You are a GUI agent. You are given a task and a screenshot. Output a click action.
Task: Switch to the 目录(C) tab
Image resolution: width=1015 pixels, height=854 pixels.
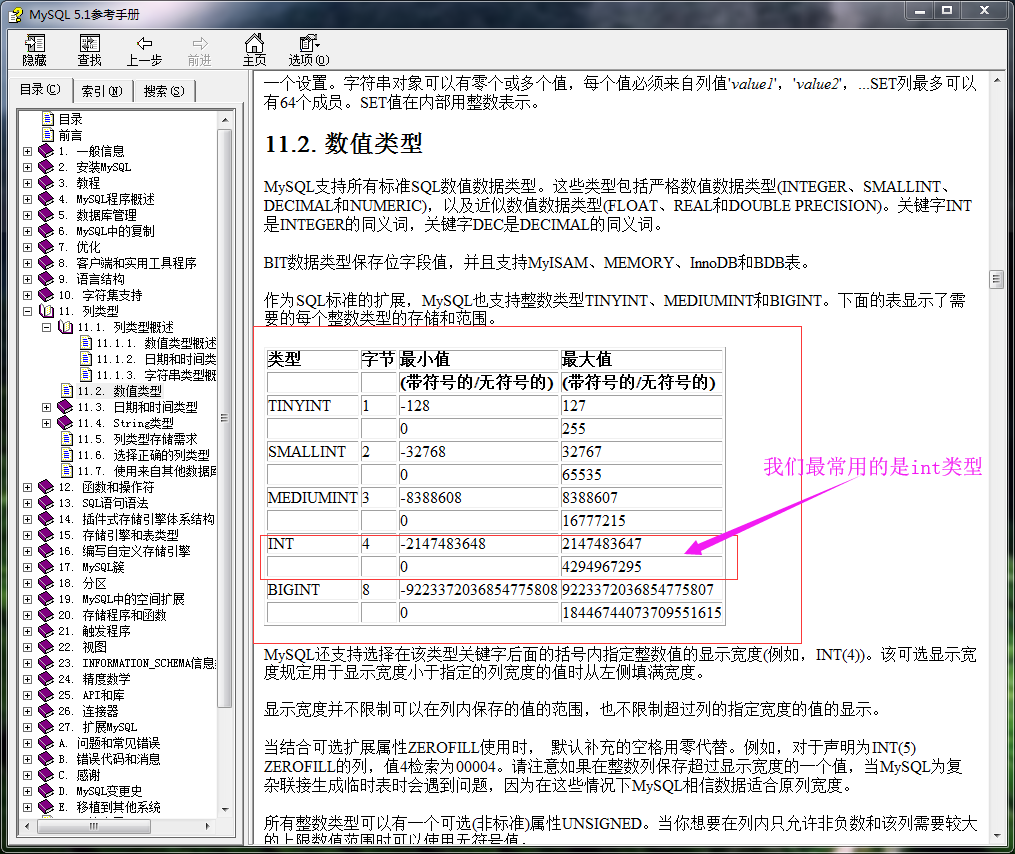click(40, 89)
